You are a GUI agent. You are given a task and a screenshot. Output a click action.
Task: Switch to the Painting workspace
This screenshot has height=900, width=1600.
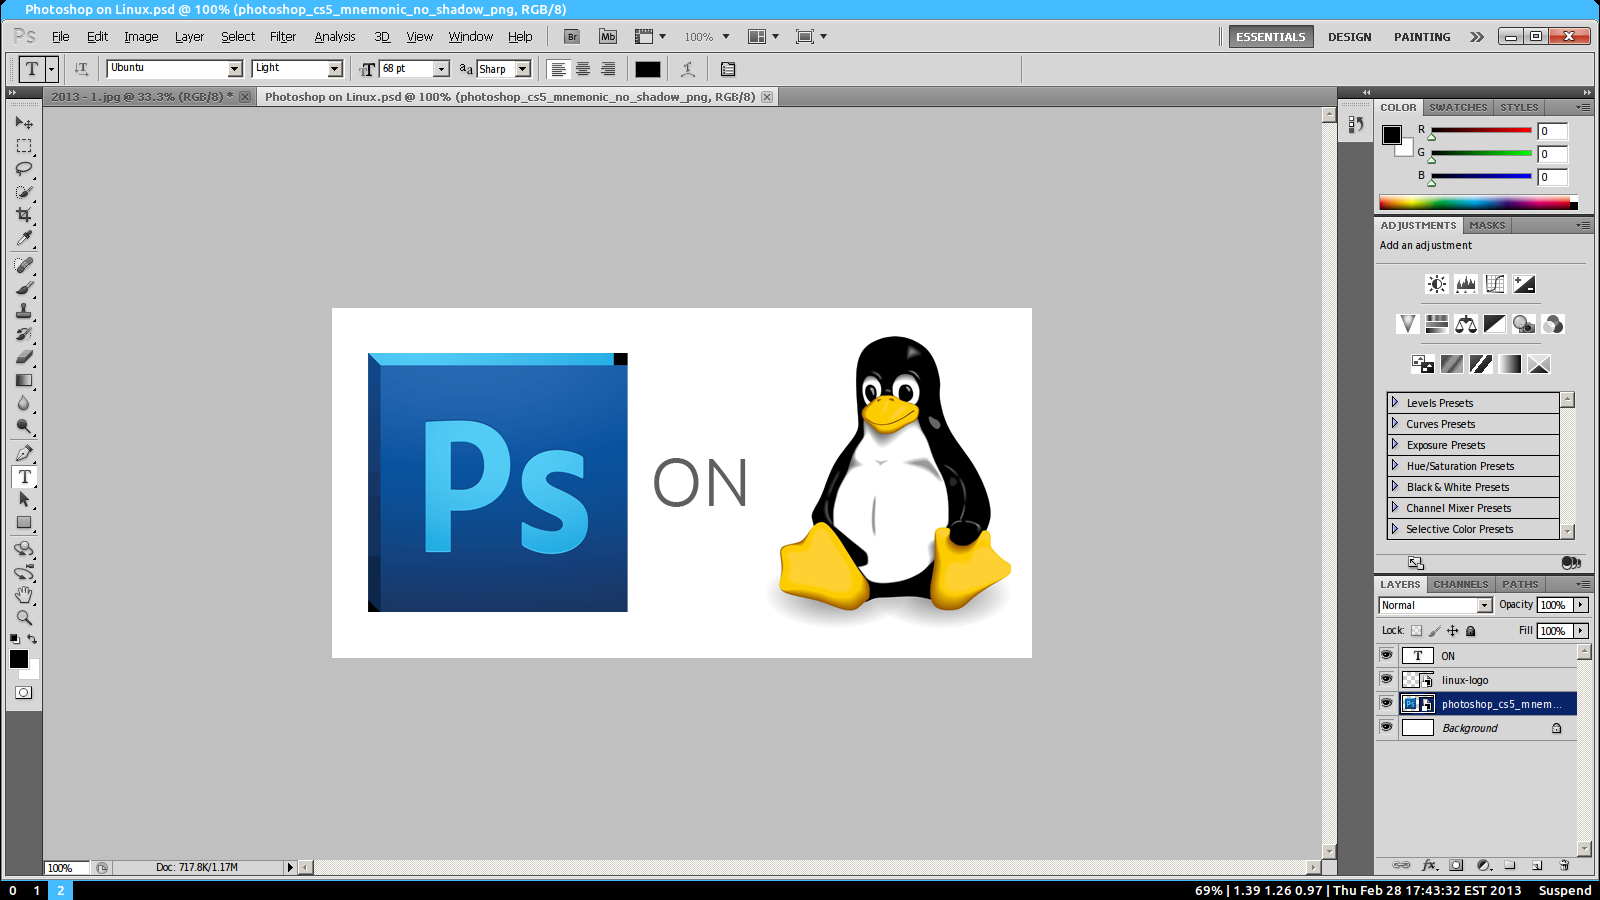point(1422,37)
